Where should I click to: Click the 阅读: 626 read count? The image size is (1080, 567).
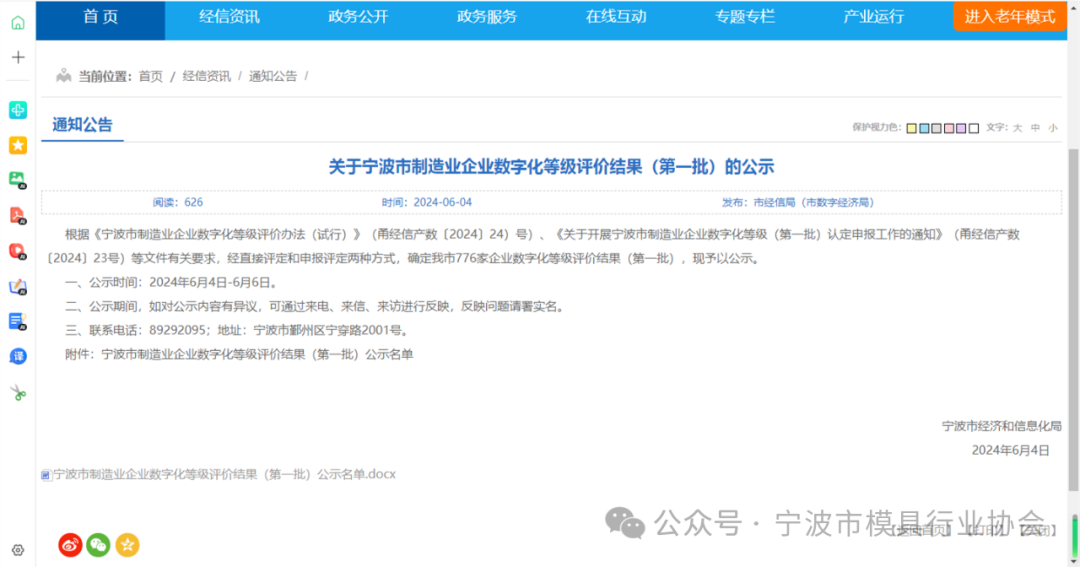[x=178, y=203]
